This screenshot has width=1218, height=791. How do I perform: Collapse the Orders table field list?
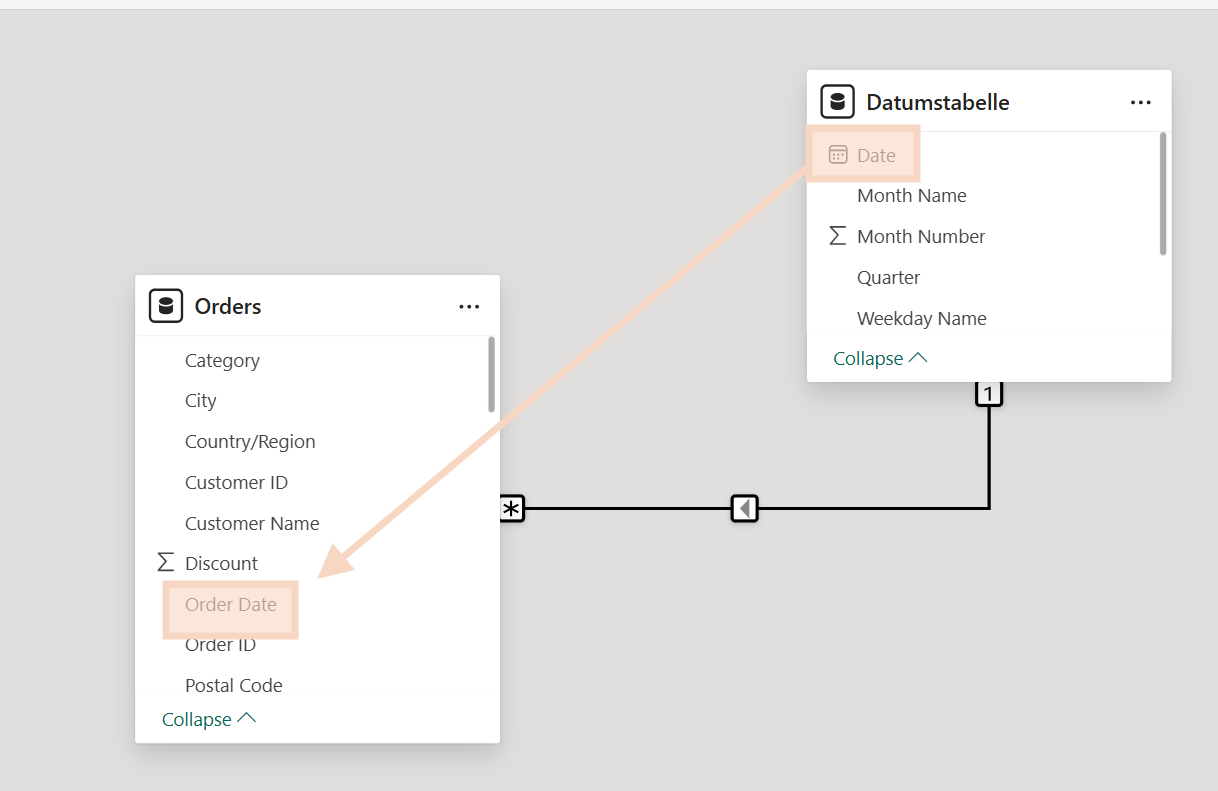pos(209,719)
